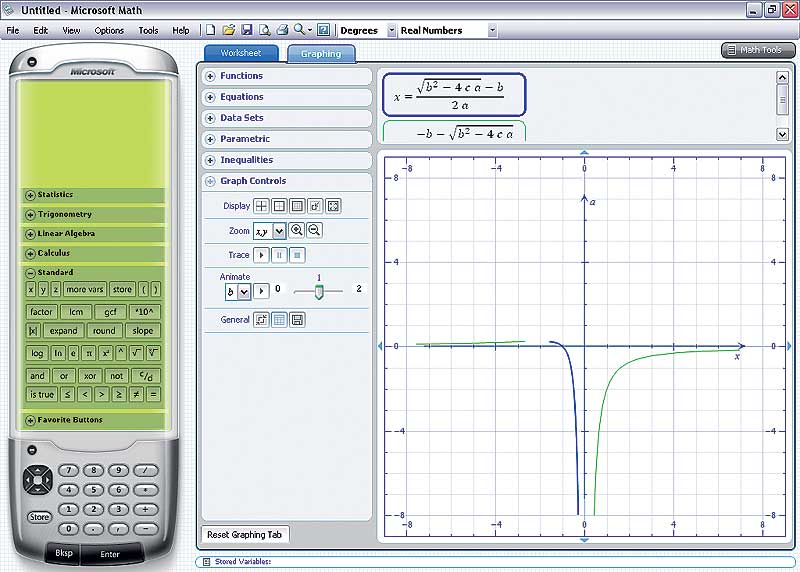
Task: Open the File menu
Action: click(x=12, y=31)
